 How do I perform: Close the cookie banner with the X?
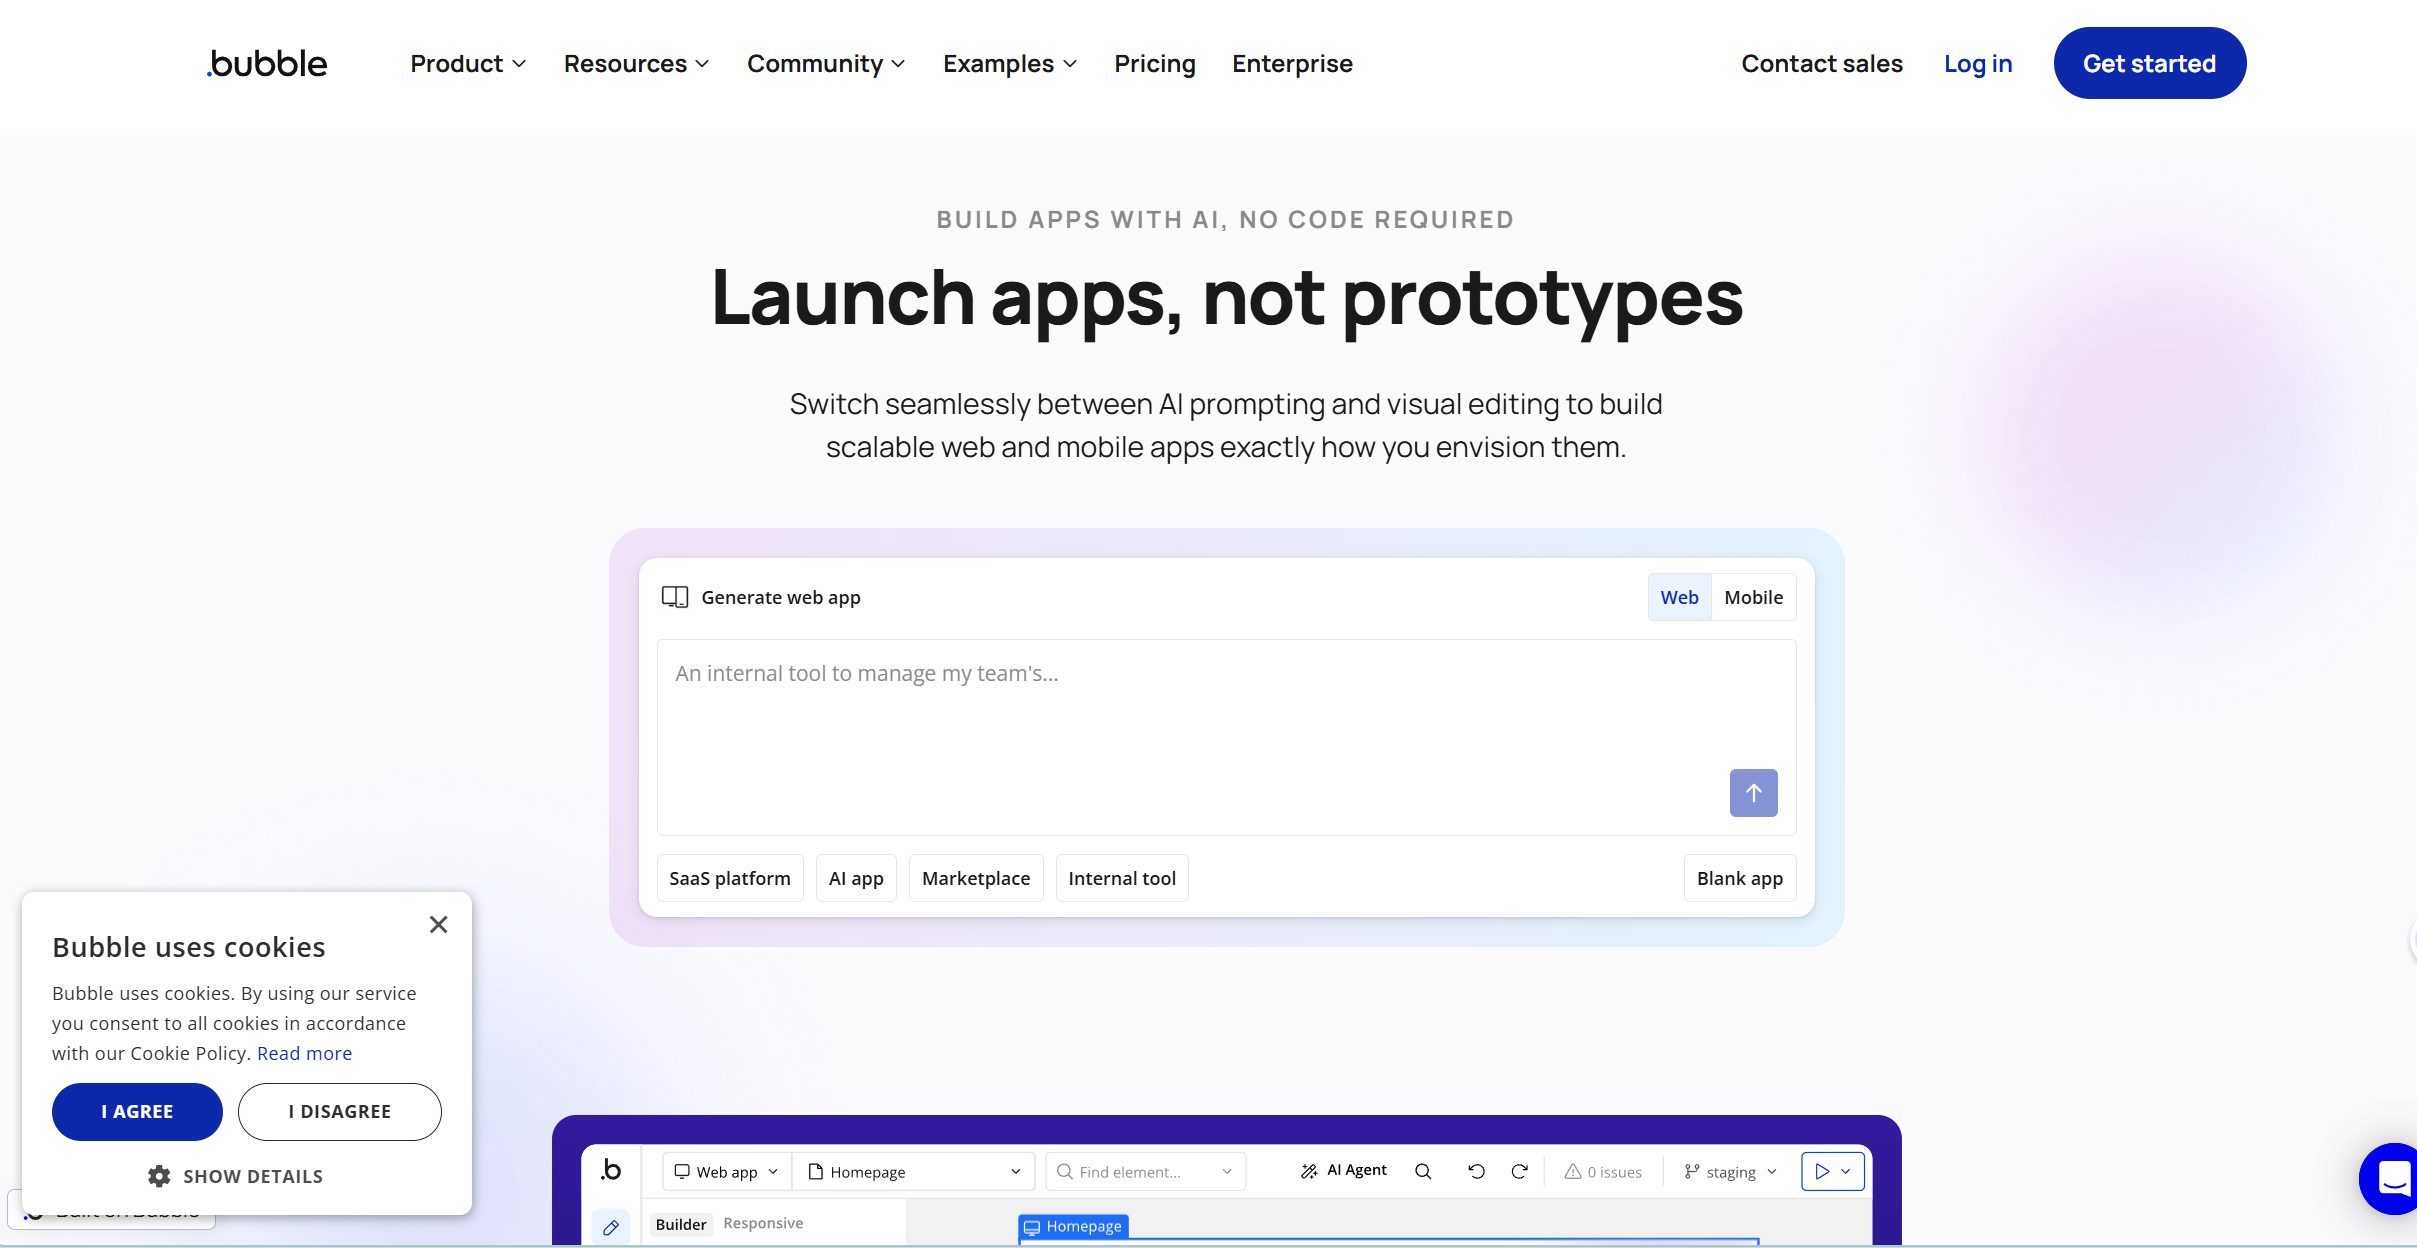[438, 924]
